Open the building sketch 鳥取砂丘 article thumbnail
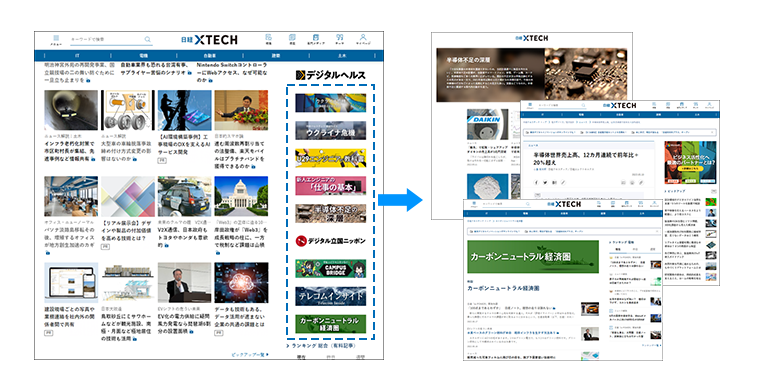Image resolution: width=758 pixels, height=392 pixels. pyautogui.click(x=128, y=283)
